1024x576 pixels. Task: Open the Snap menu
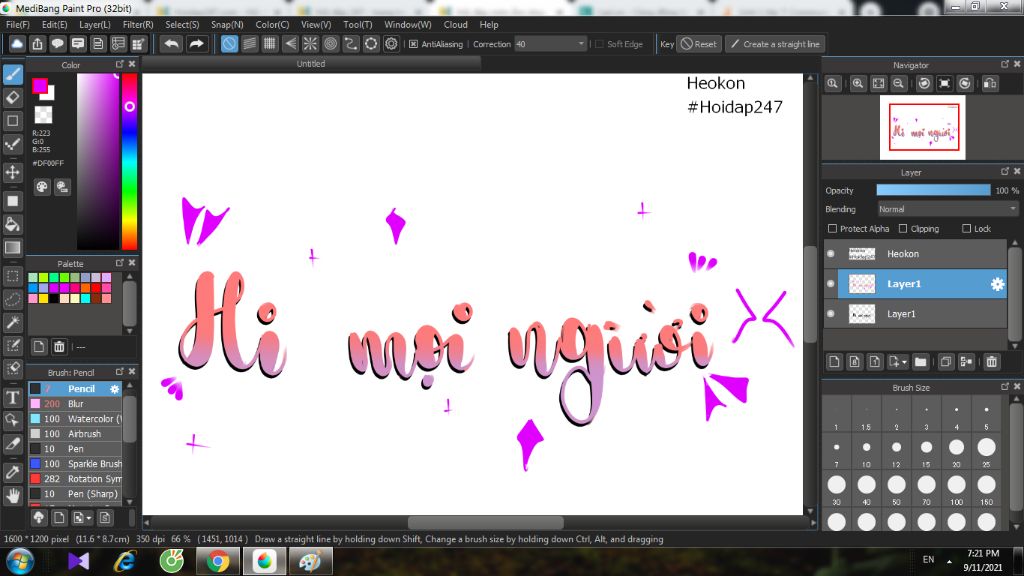point(227,25)
